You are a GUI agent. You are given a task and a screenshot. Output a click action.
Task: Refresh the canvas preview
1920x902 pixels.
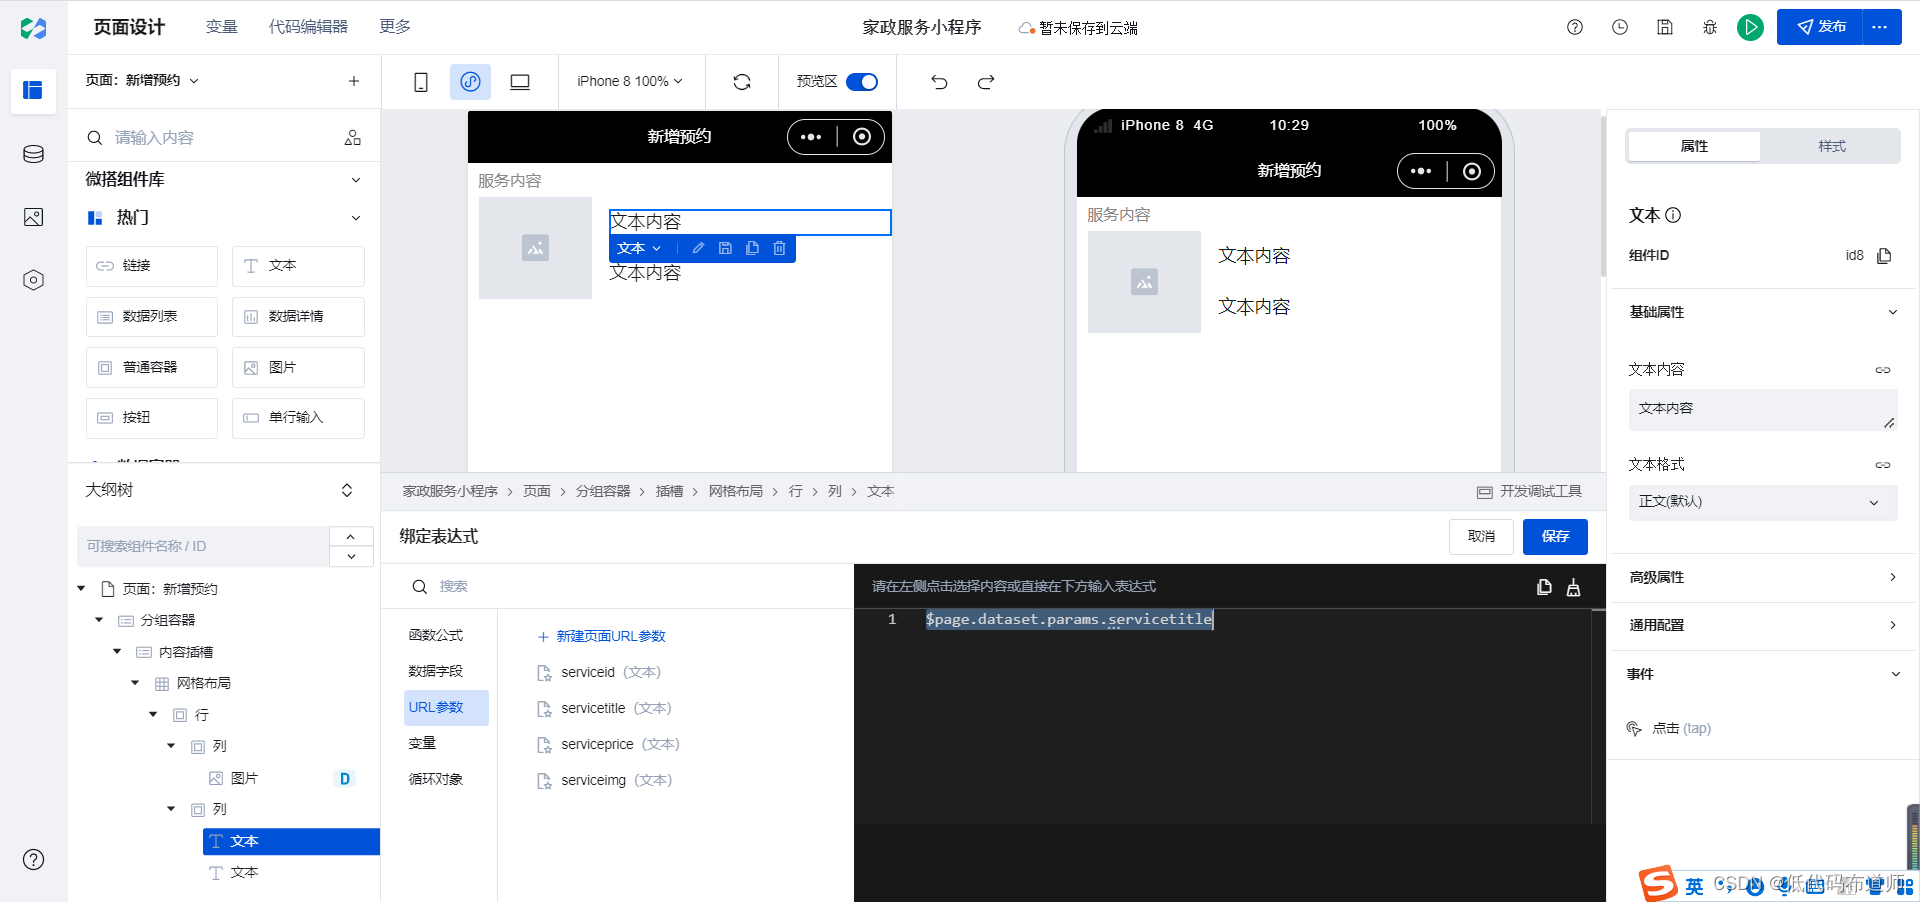click(x=742, y=82)
